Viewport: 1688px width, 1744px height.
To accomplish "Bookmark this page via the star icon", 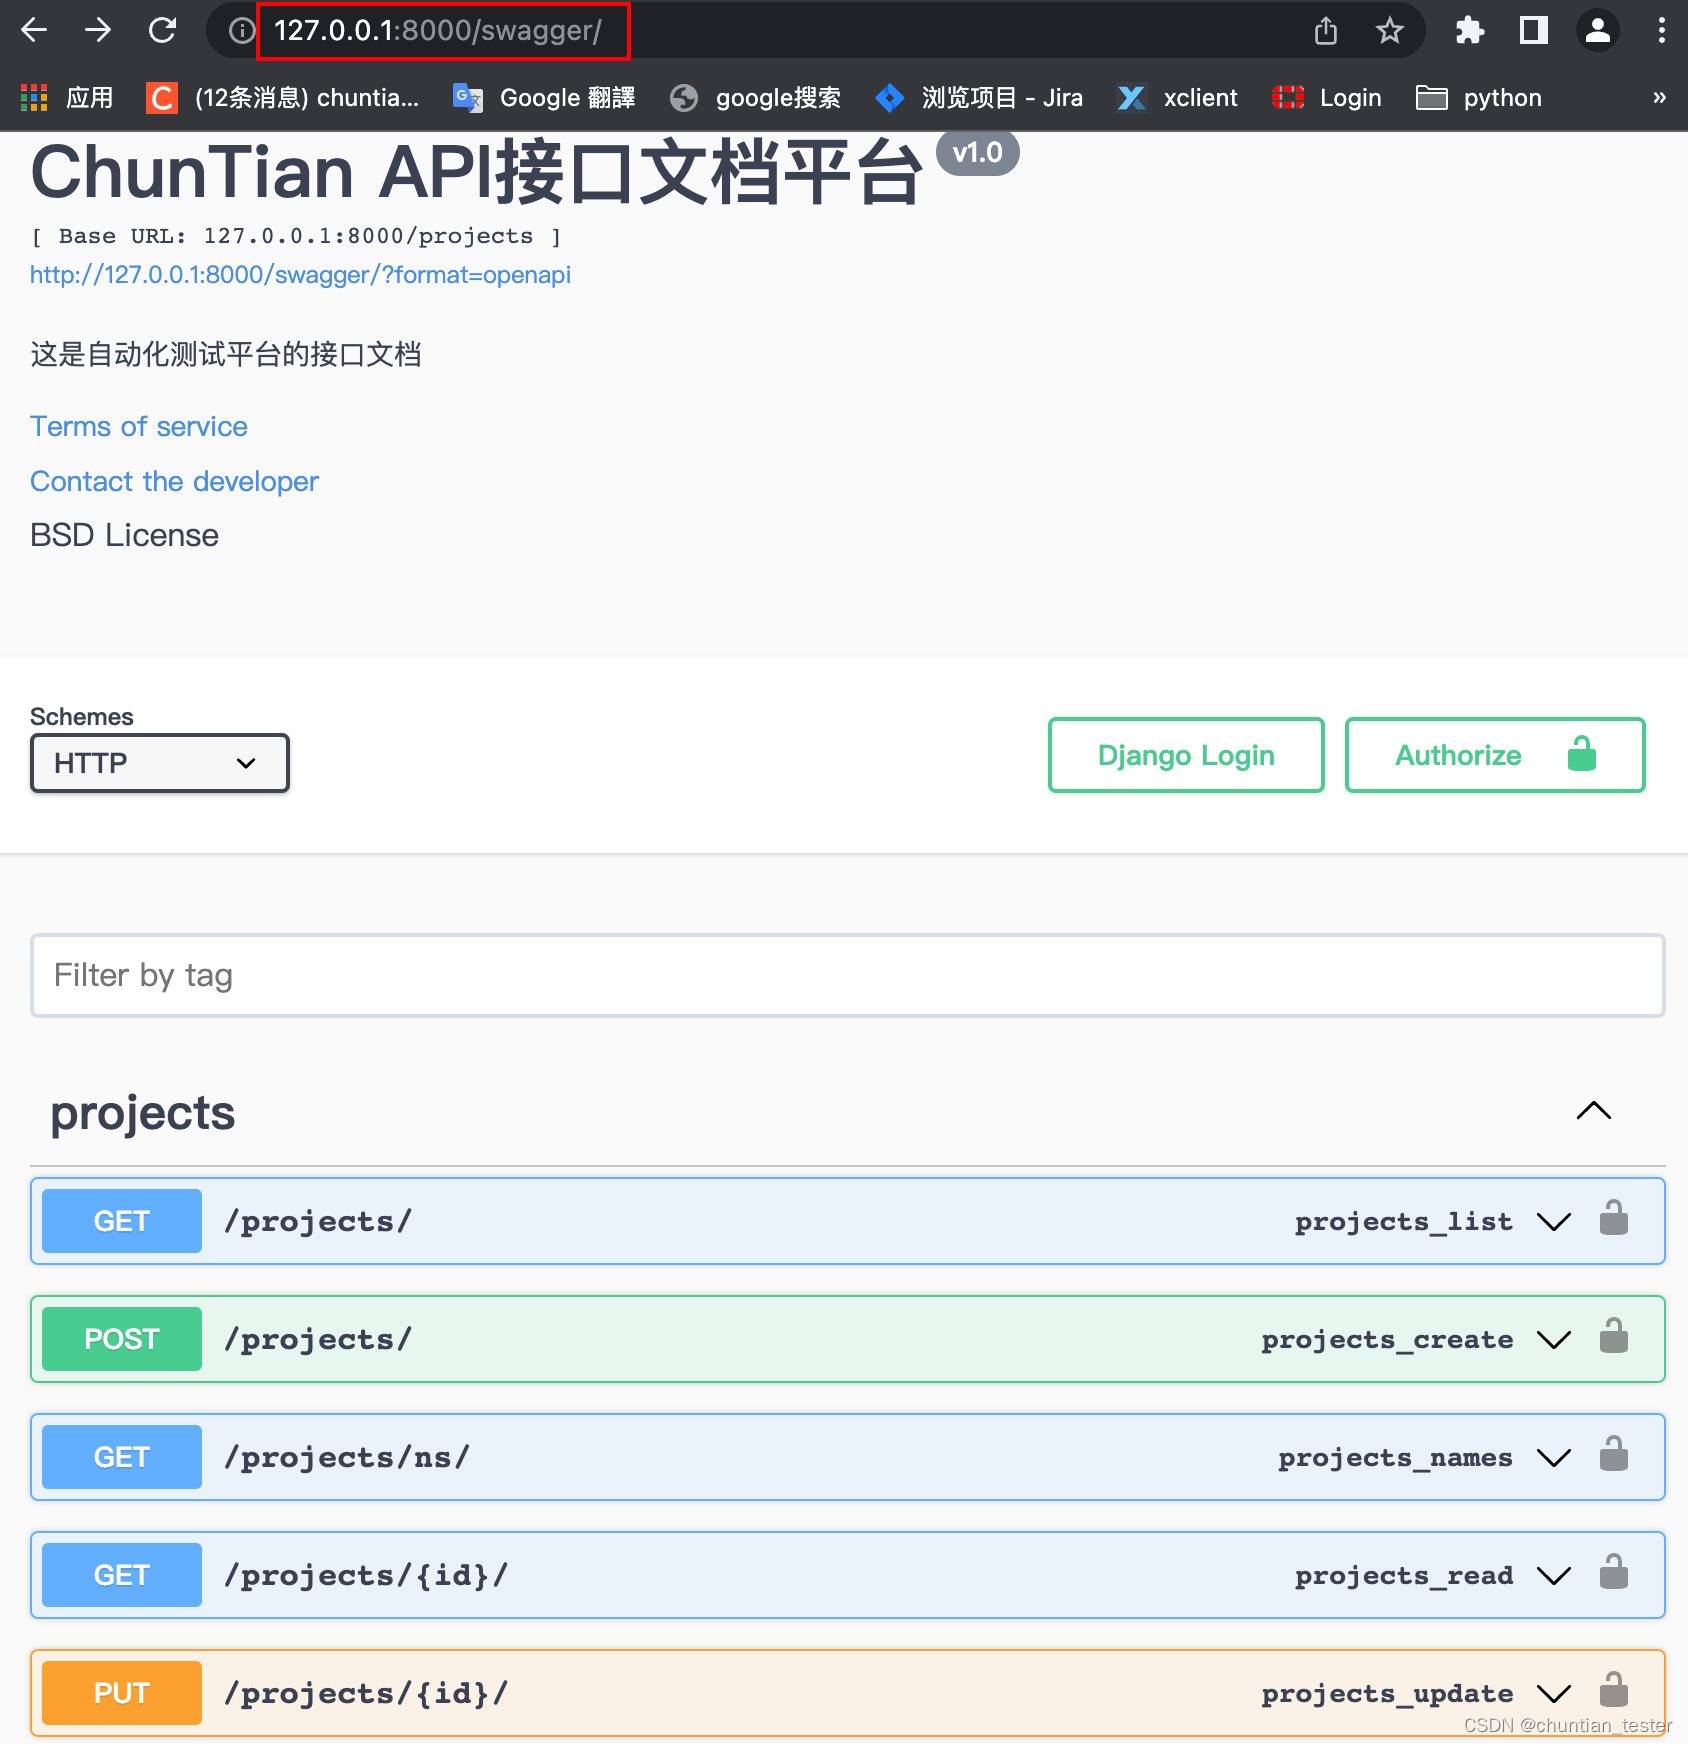I will [x=1389, y=30].
